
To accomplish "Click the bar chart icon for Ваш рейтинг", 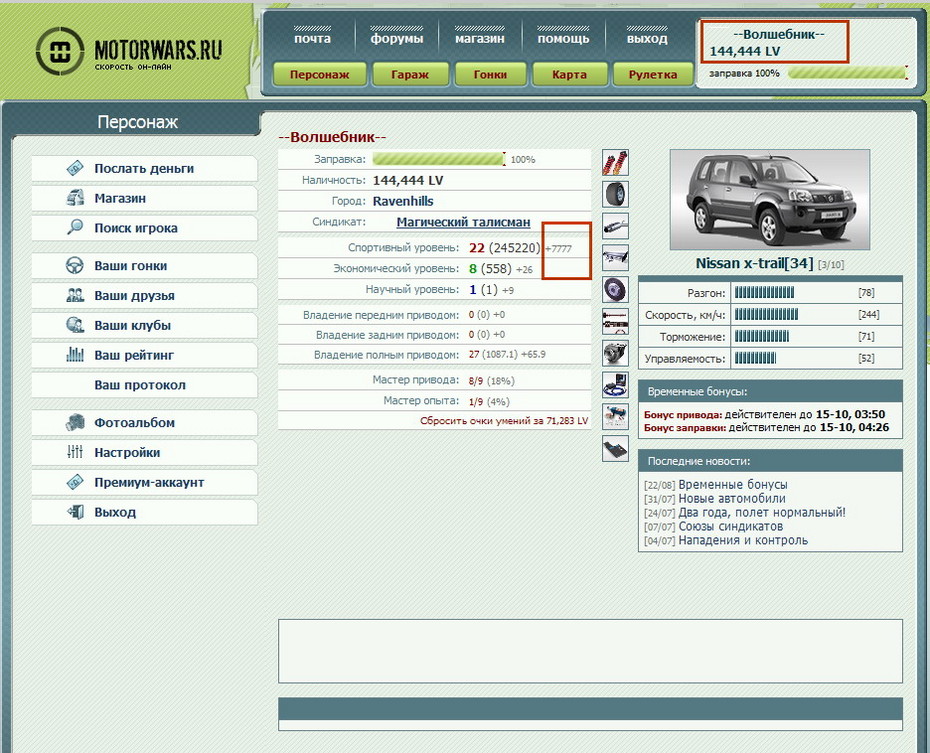I will pos(75,355).
